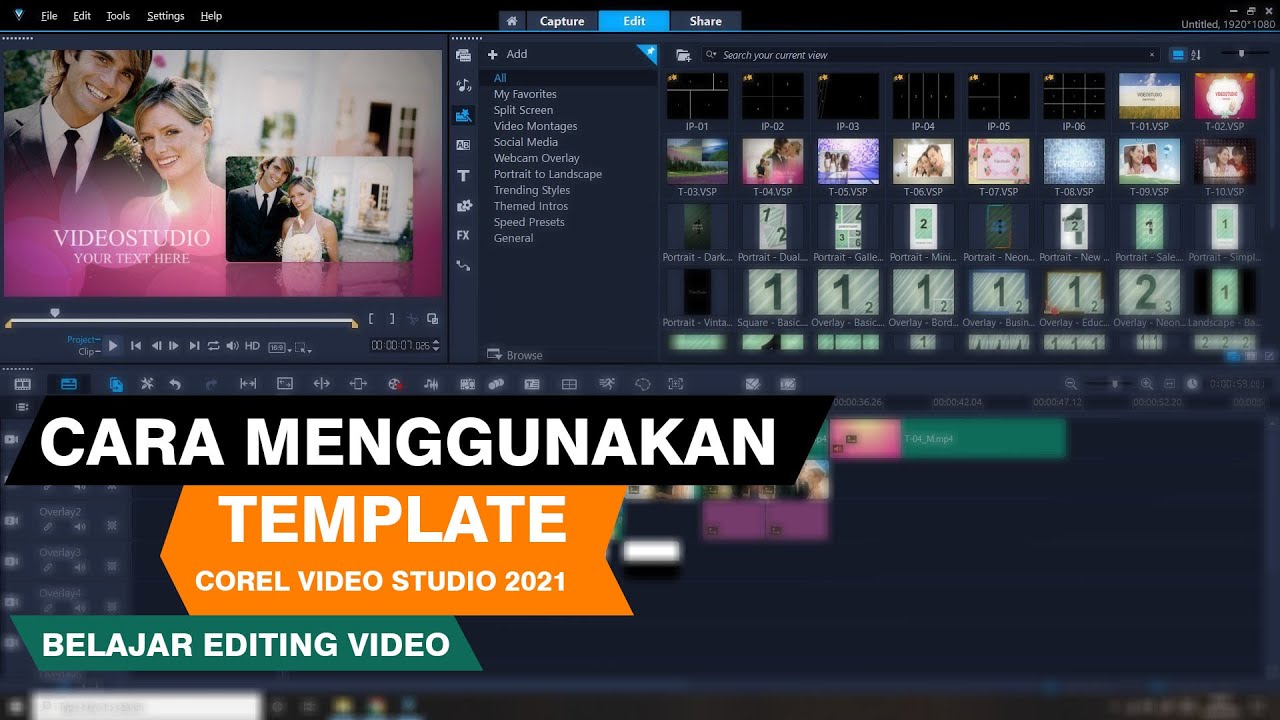Open the Edit menu
Screen dimensions: 1280x720
click(82, 16)
